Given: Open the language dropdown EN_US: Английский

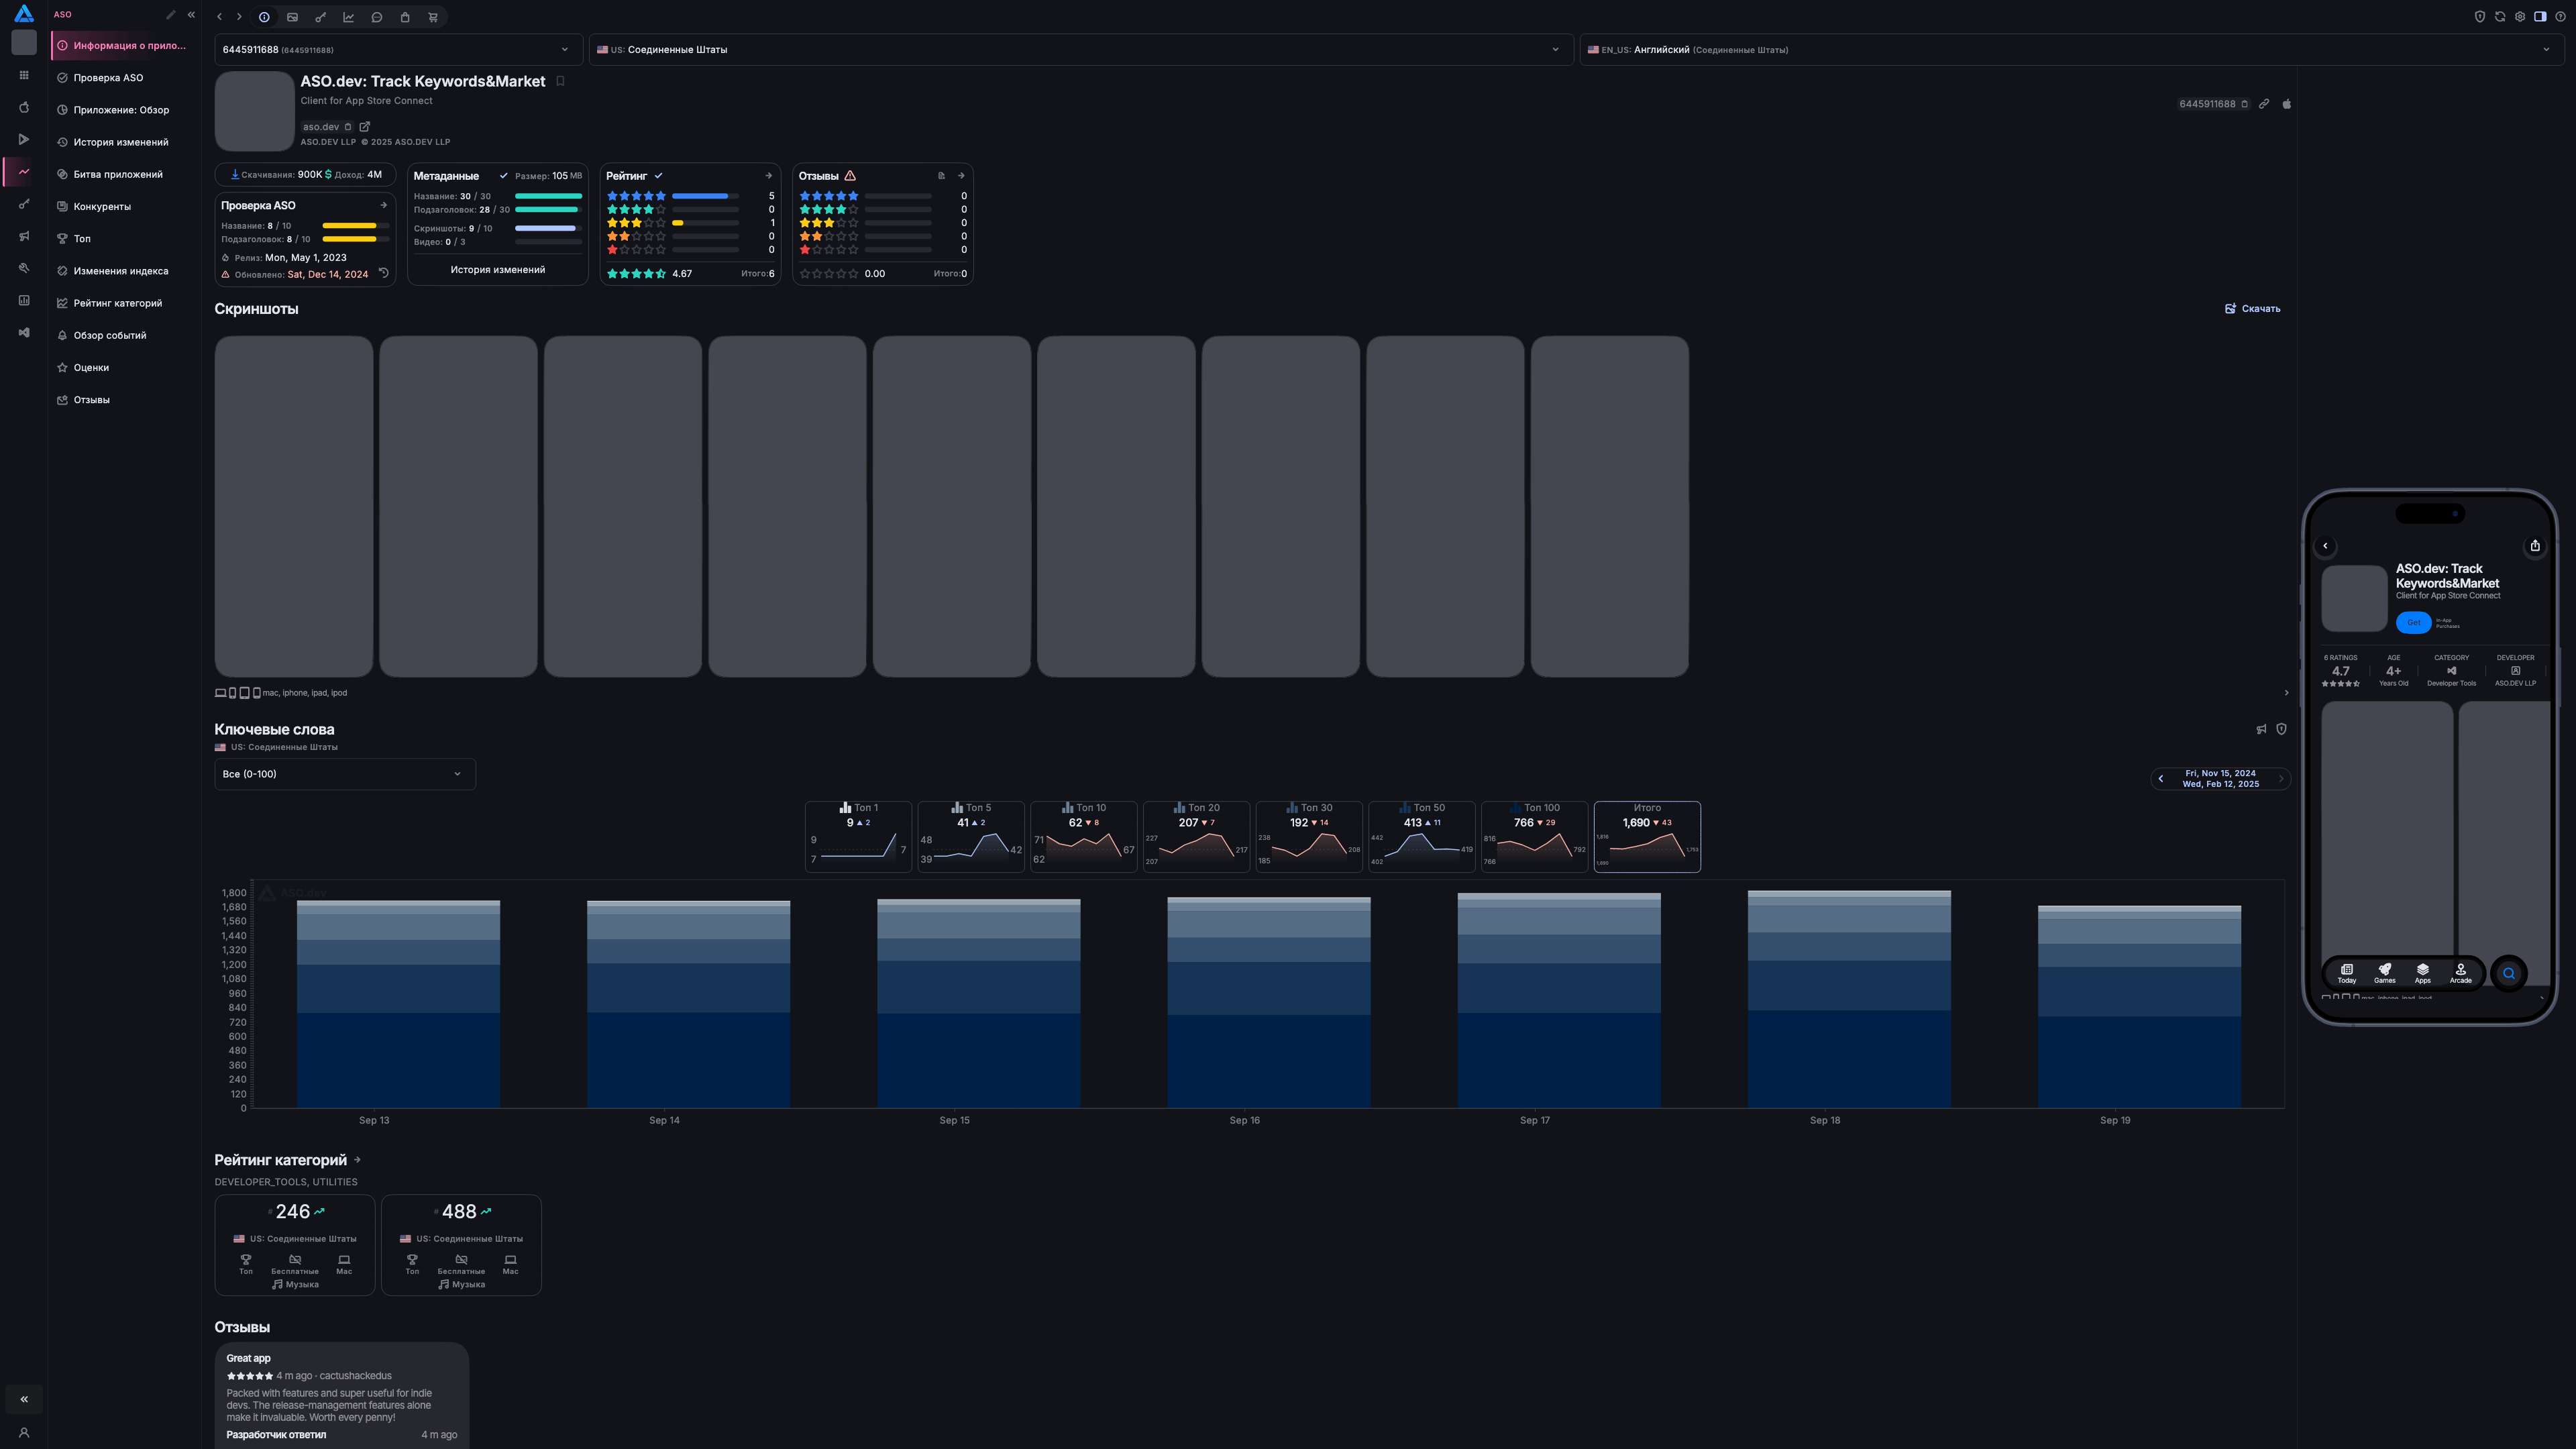Looking at the screenshot, I should [x=2071, y=49].
